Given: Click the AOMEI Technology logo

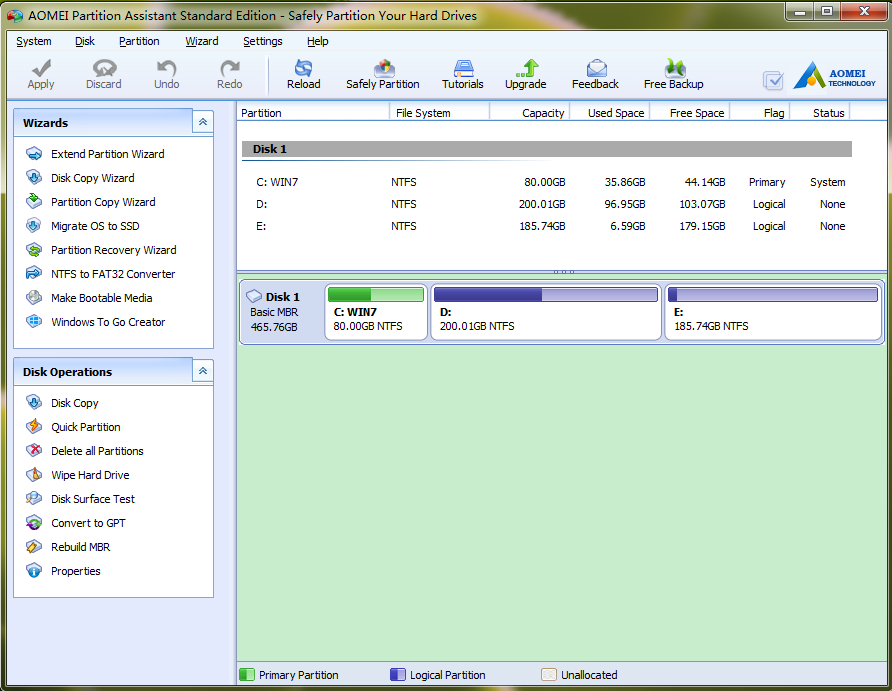Looking at the screenshot, I should click(834, 75).
